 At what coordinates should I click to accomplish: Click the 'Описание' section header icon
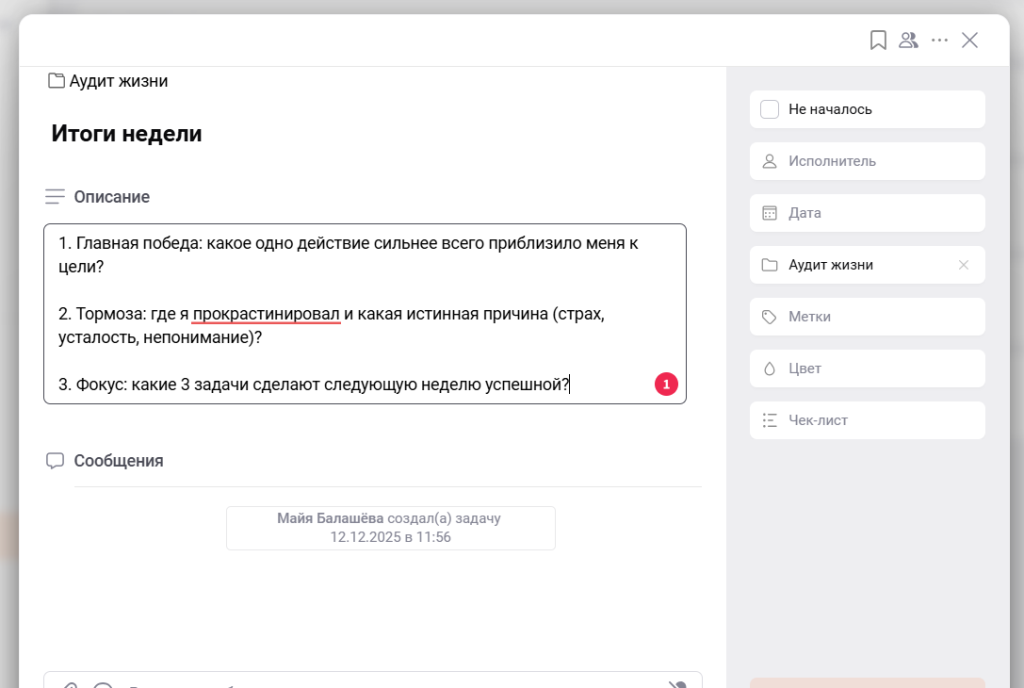pos(55,197)
